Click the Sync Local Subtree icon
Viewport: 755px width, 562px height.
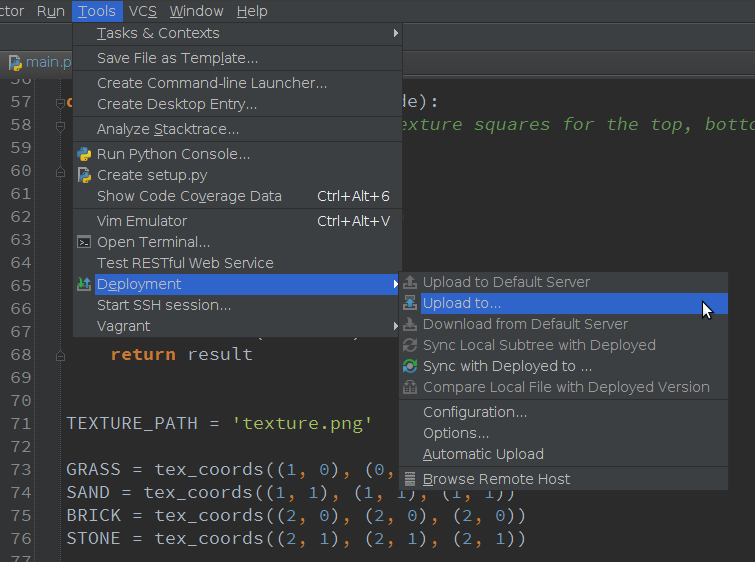pos(410,345)
